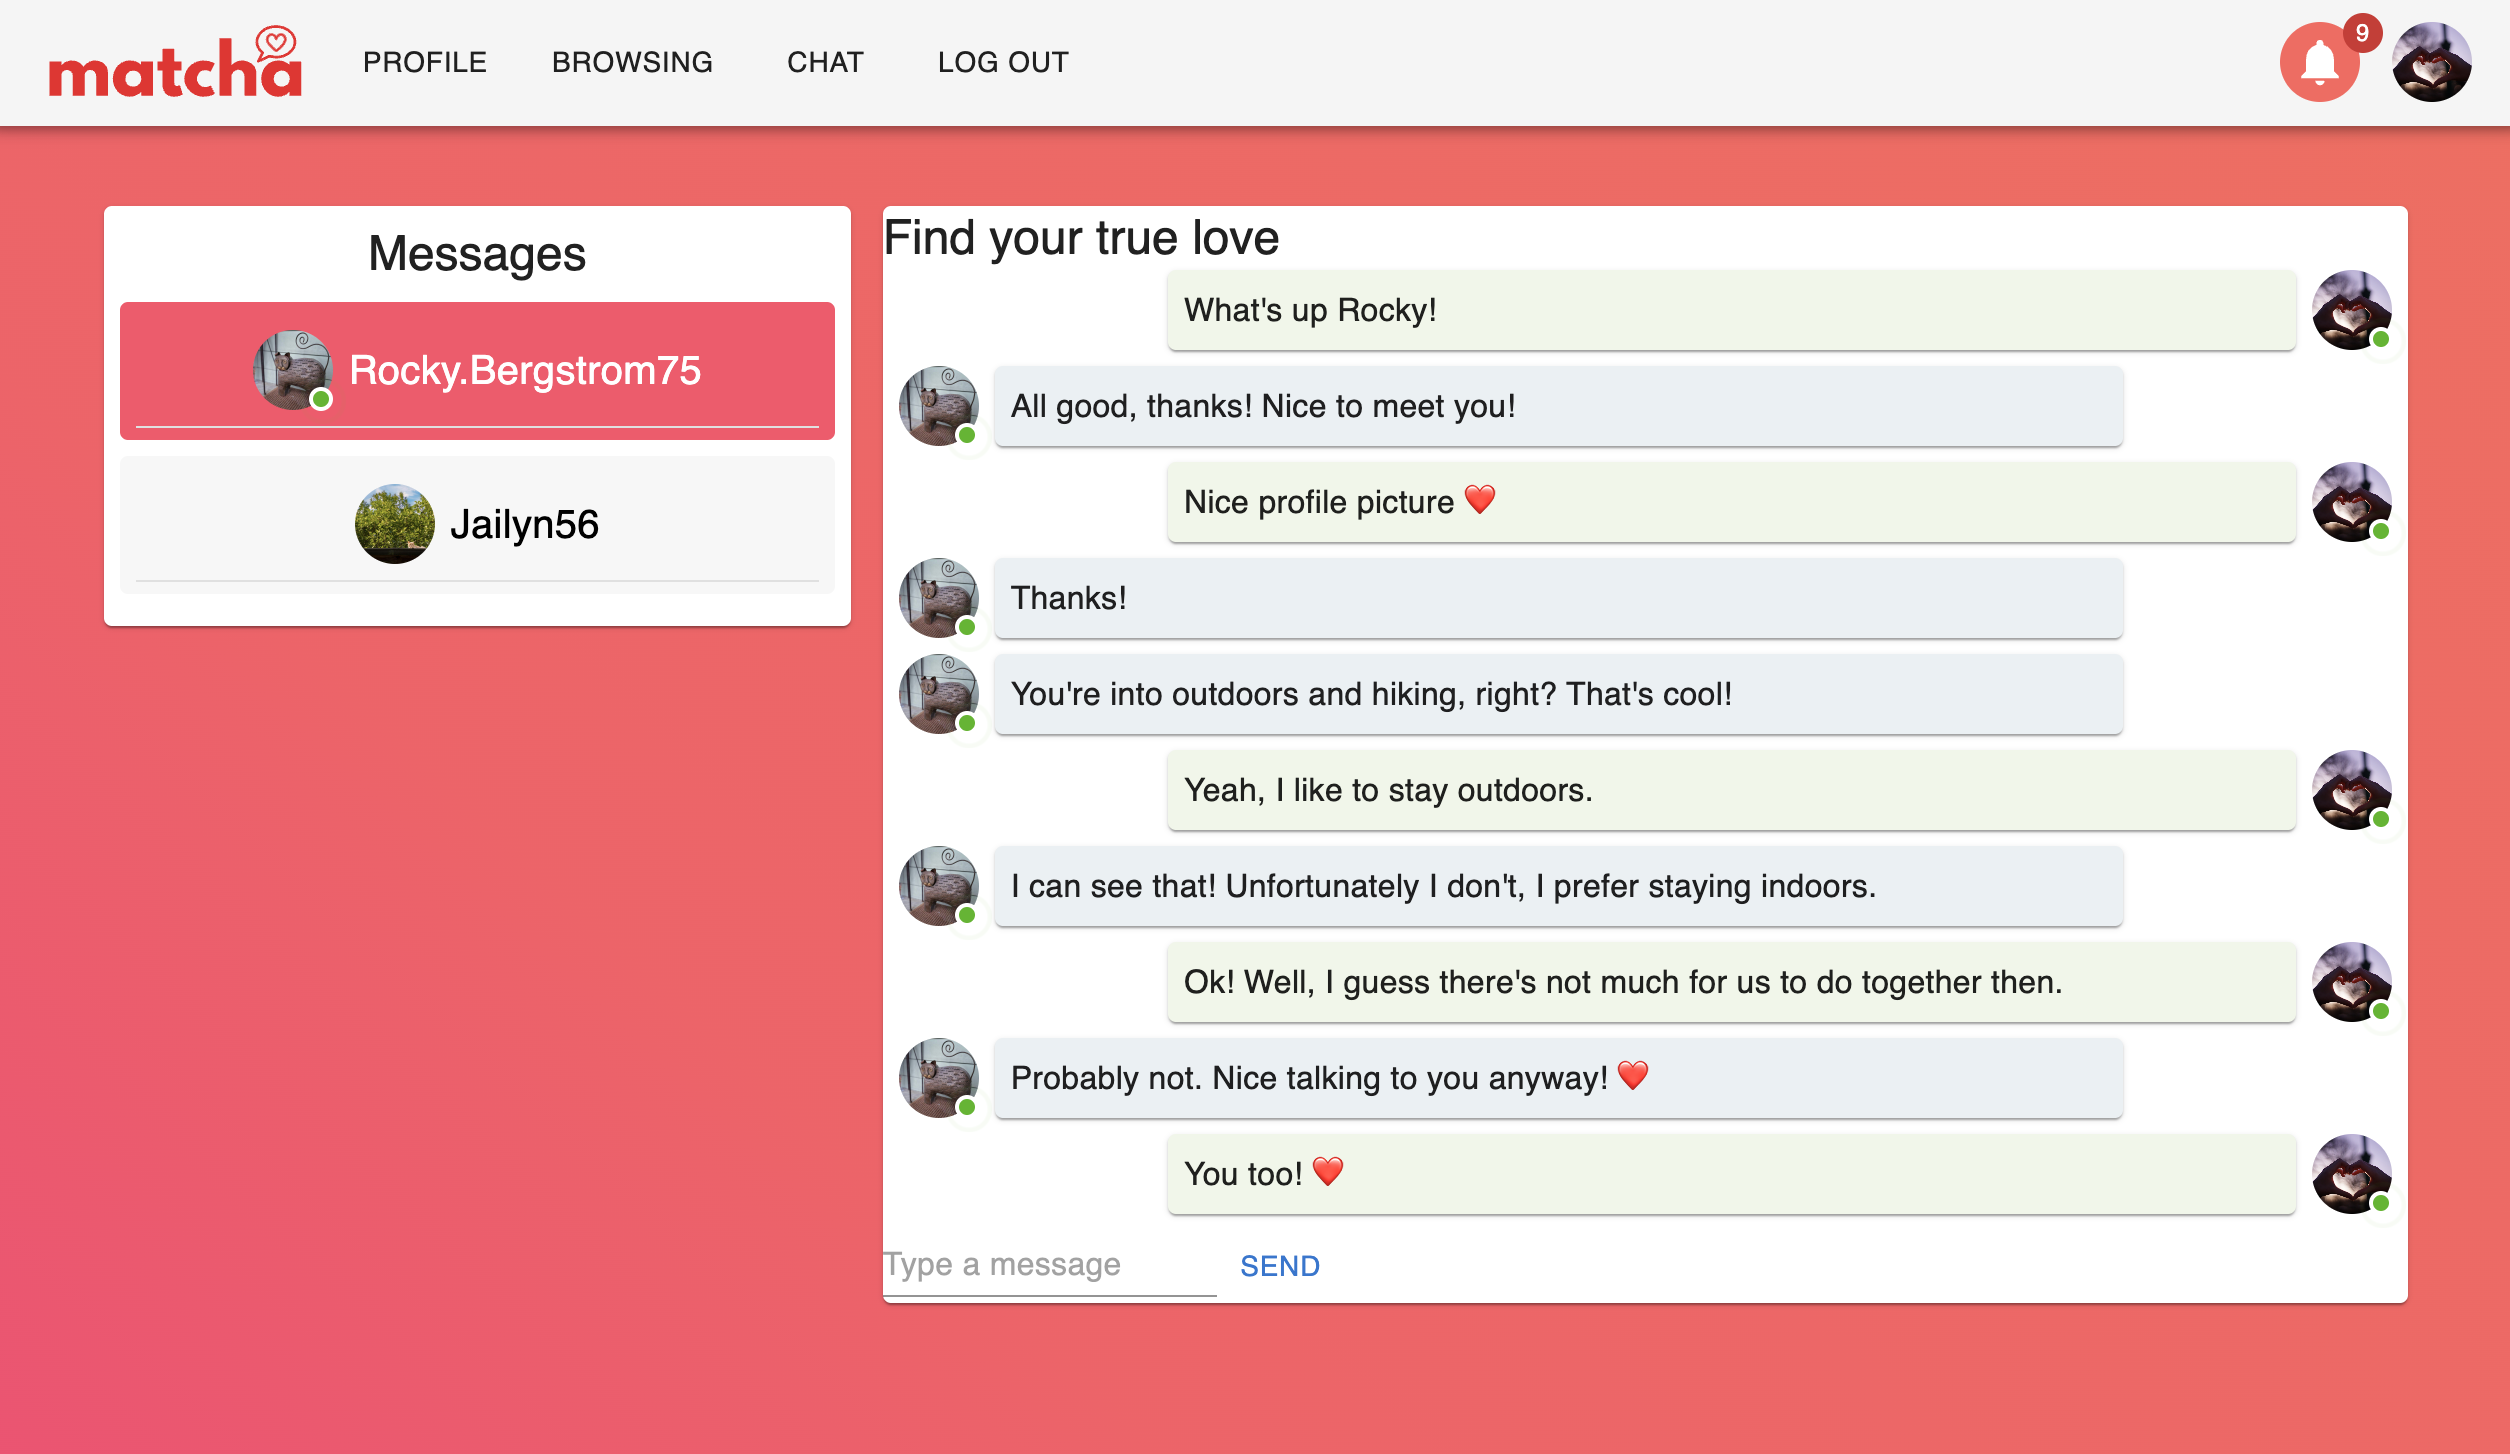
Task: Click the 'Ok! Well, I guess' message bubble
Action: pyautogui.click(x=1730, y=982)
